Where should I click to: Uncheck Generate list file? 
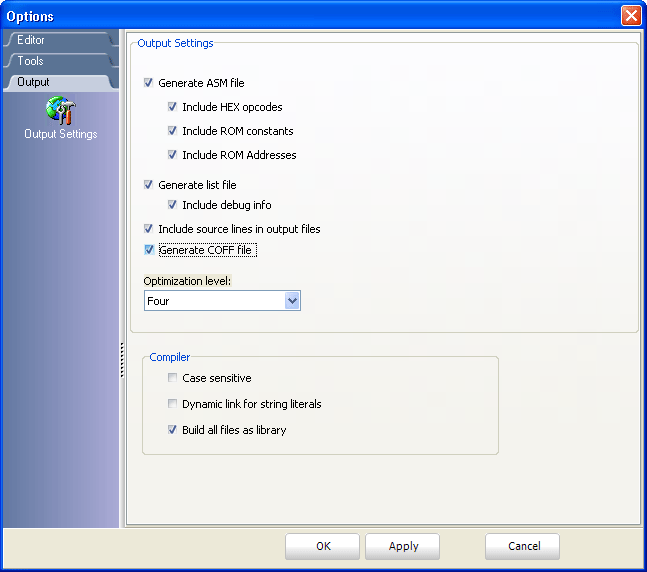[x=149, y=185]
